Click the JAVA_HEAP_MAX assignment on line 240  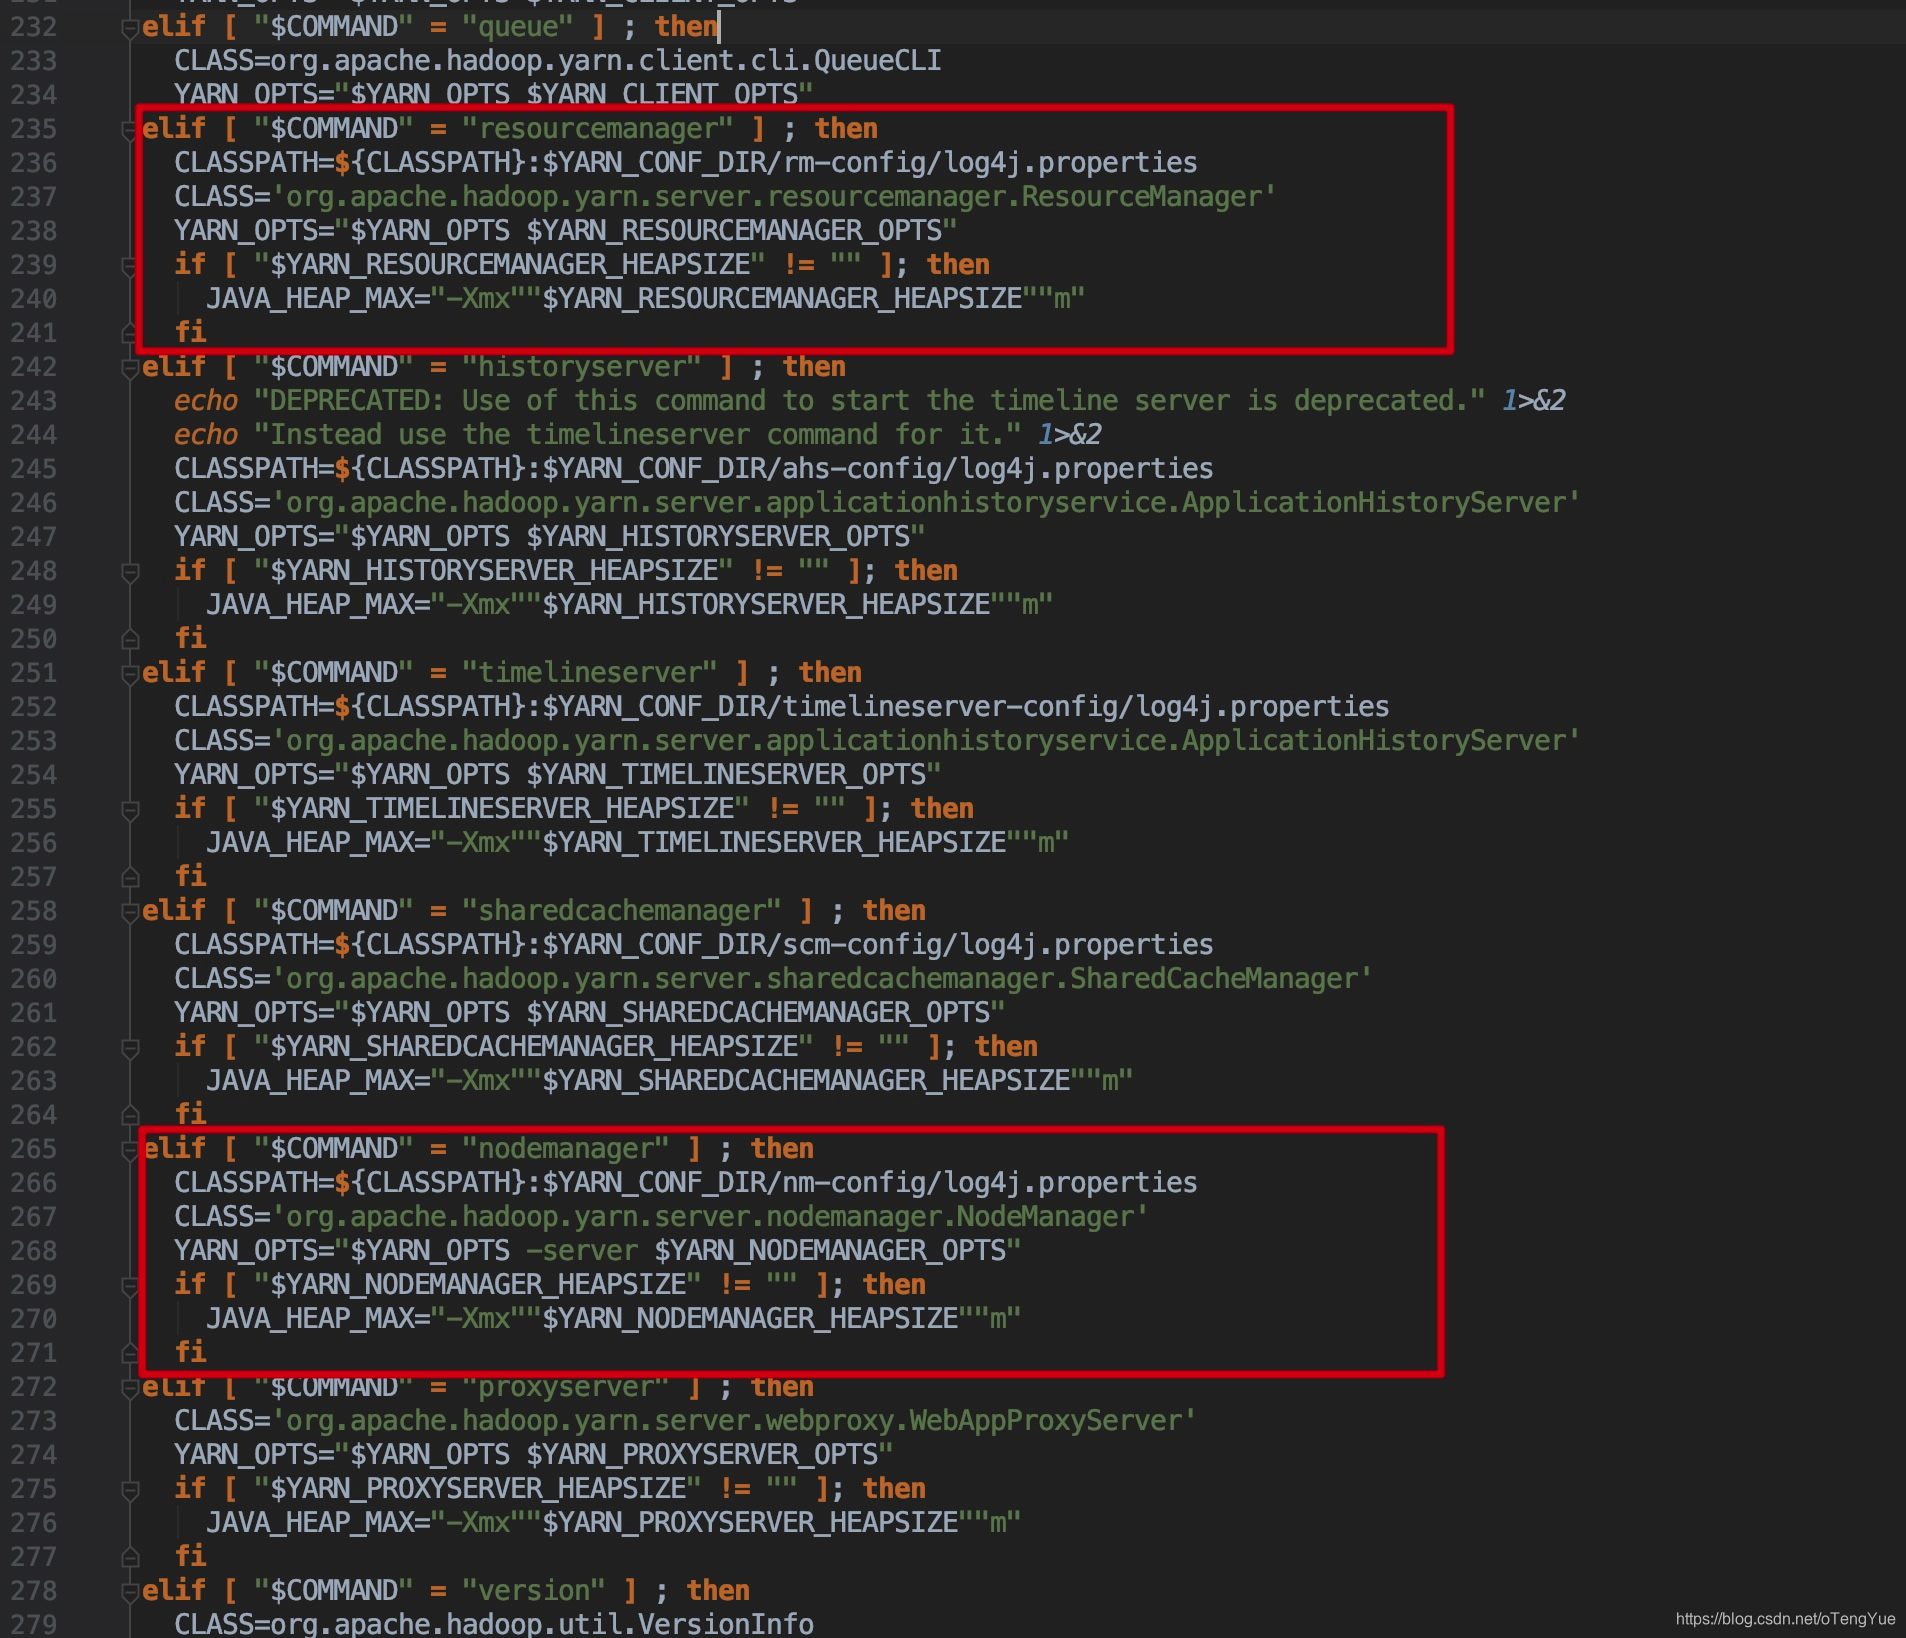[646, 299]
